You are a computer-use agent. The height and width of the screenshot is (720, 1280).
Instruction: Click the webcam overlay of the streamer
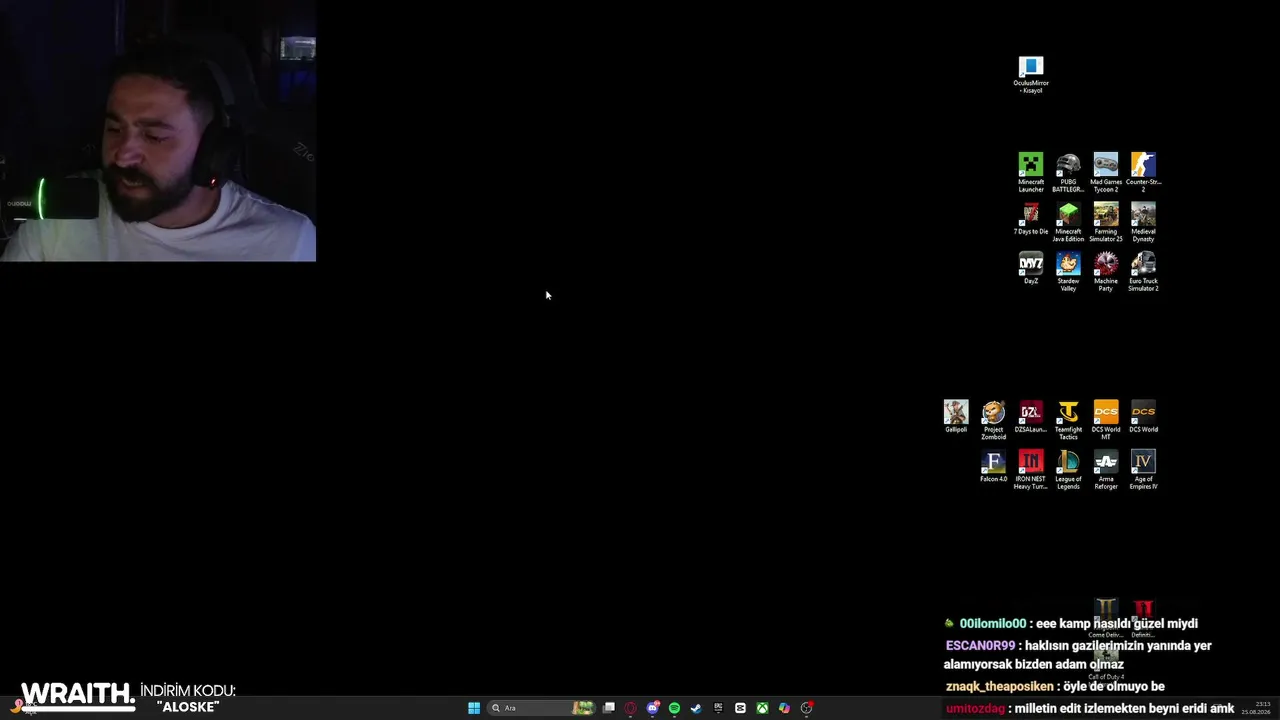158,131
